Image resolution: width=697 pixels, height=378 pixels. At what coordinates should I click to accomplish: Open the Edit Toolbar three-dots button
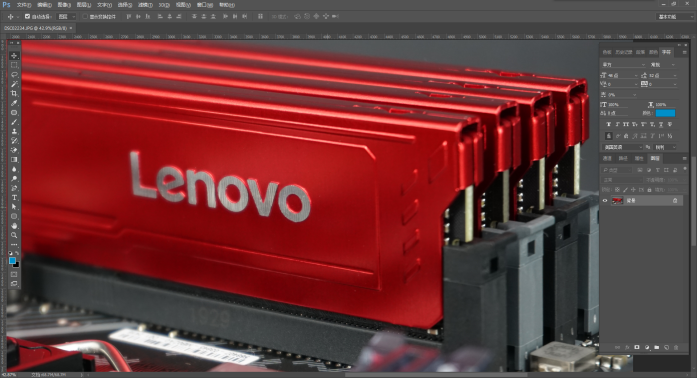tap(14, 245)
